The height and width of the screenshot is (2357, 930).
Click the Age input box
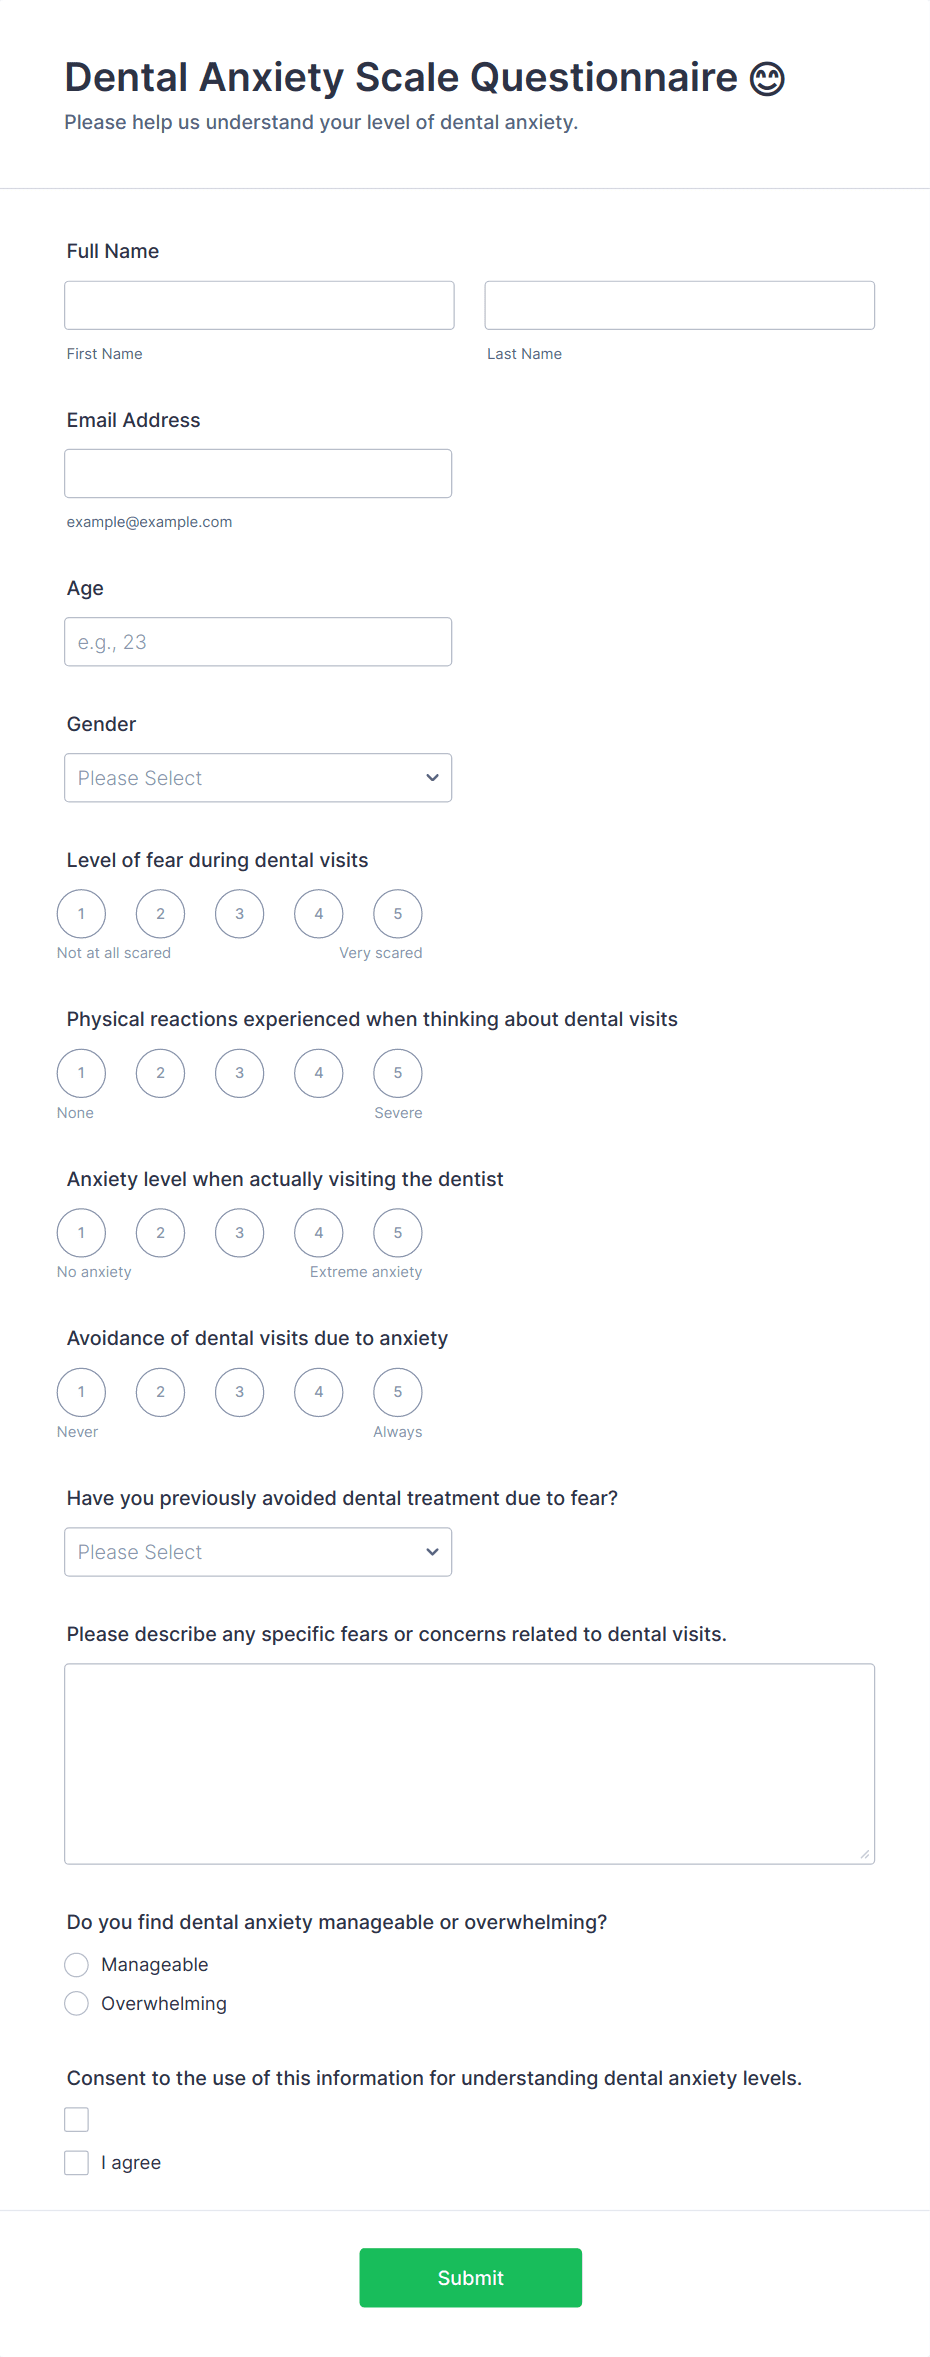coord(257,642)
